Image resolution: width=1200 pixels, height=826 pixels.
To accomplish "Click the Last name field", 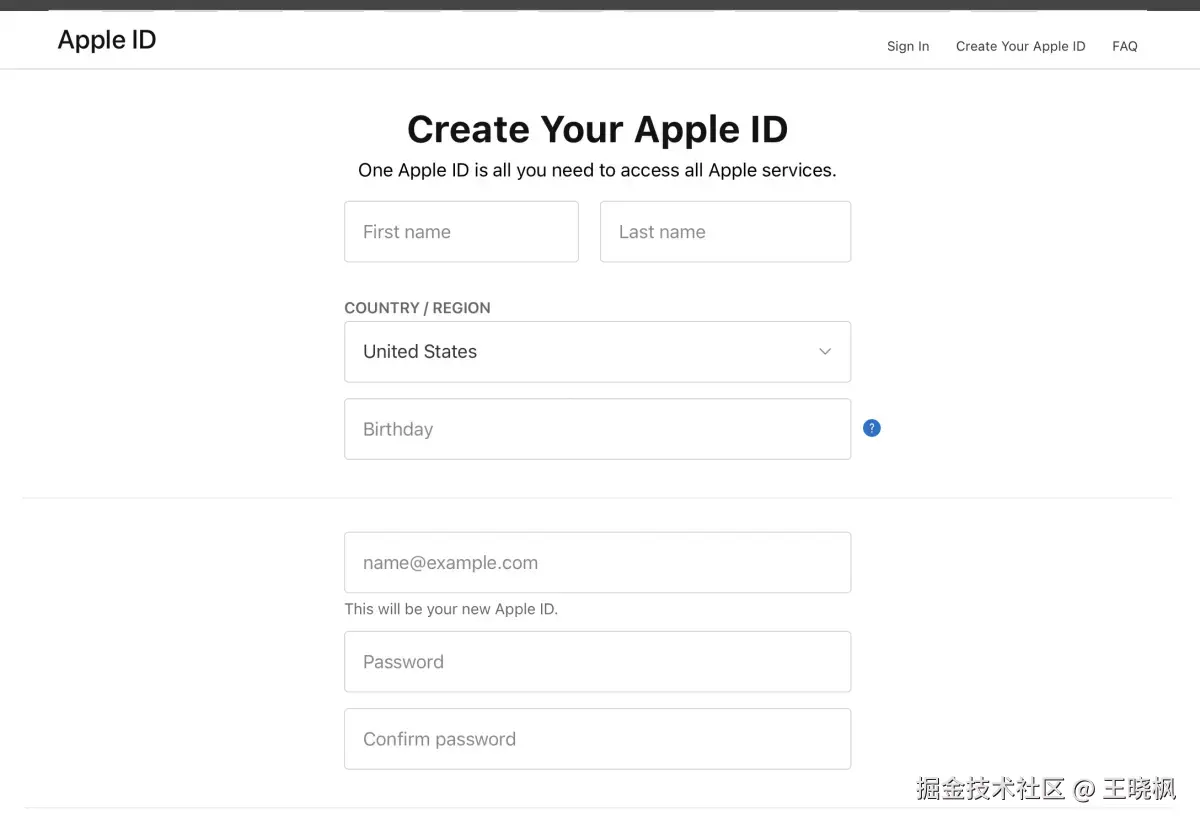I will click(x=725, y=232).
